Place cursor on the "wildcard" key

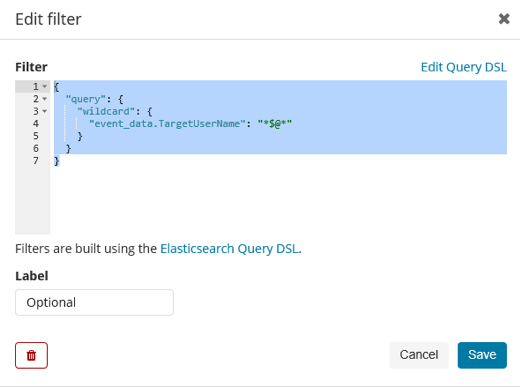[x=106, y=111]
